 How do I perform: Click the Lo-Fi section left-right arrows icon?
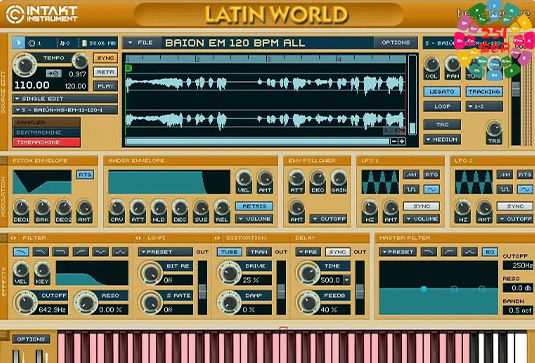pyautogui.click(x=139, y=238)
